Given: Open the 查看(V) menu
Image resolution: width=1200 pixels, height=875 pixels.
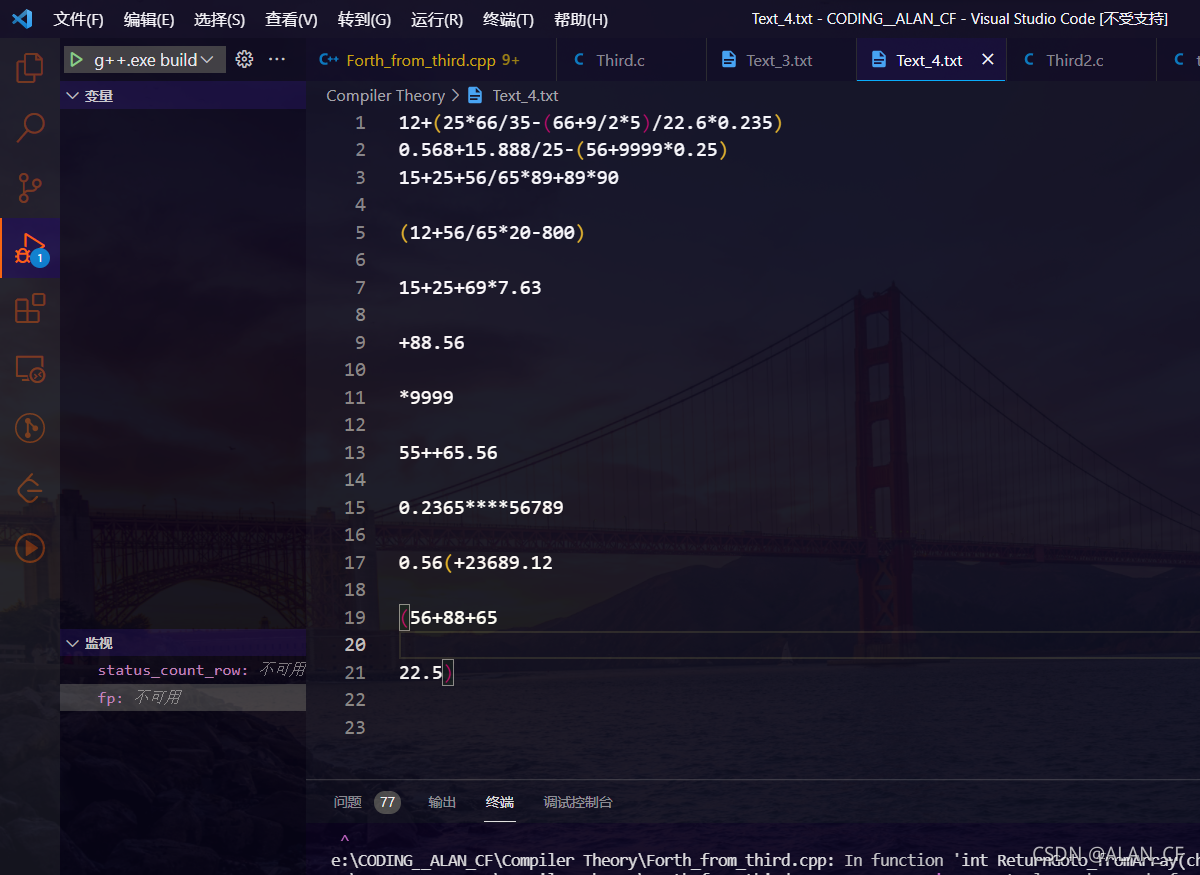Looking at the screenshot, I should coord(291,20).
